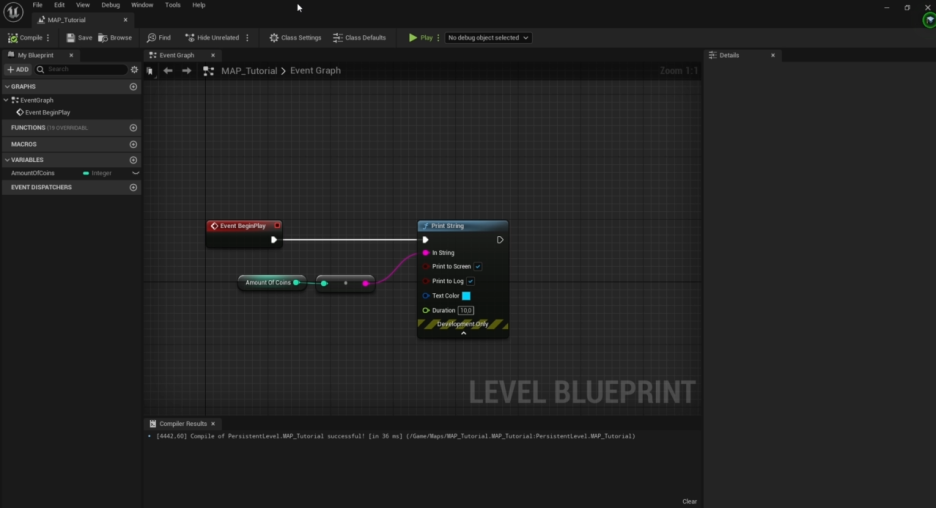The height and width of the screenshot is (508, 936).
Task: Collapse the Graphs section
Action: click(7, 87)
